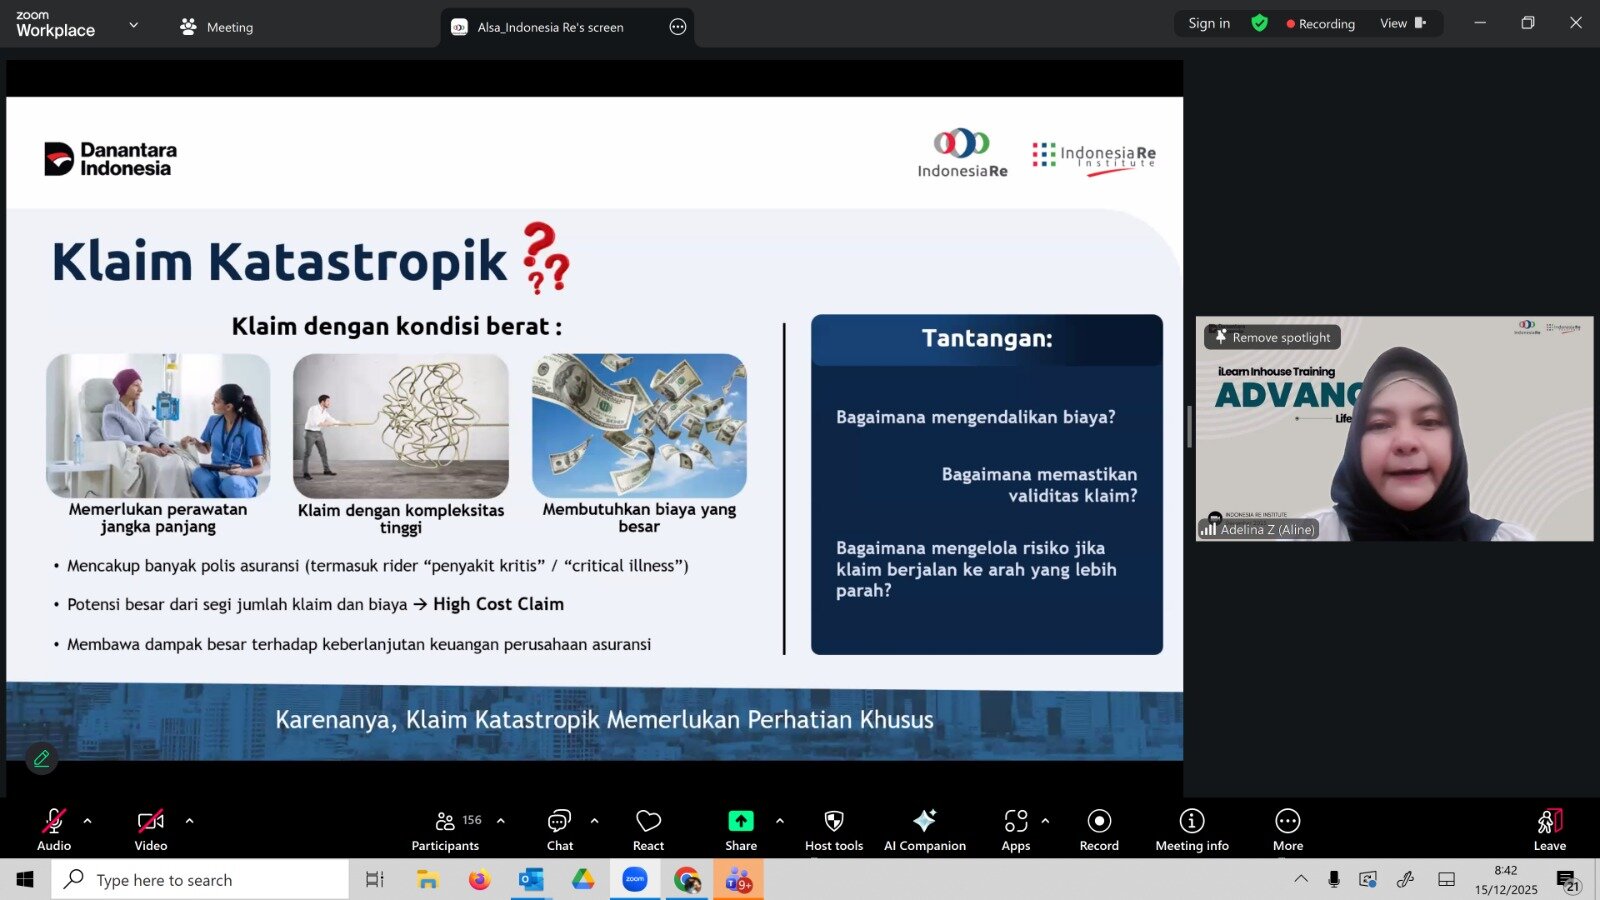Click the green Share screen button
This screenshot has width=1600, height=900.
(x=740, y=830)
